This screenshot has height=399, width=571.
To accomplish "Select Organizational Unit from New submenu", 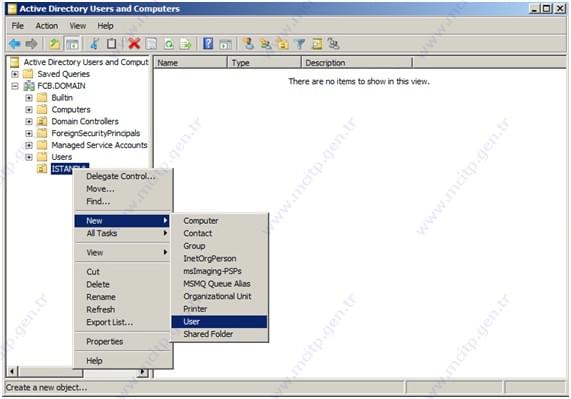I will (219, 296).
